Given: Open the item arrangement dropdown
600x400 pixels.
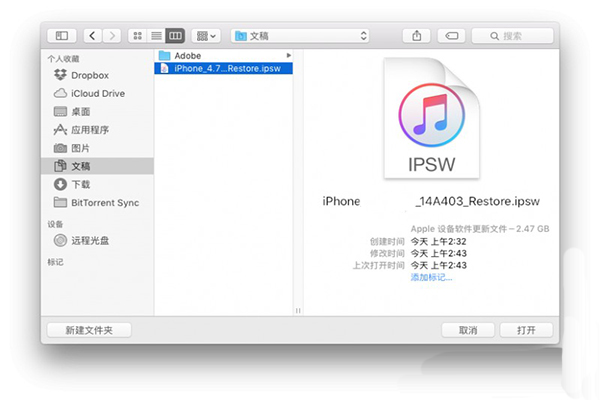Looking at the screenshot, I should point(206,36).
